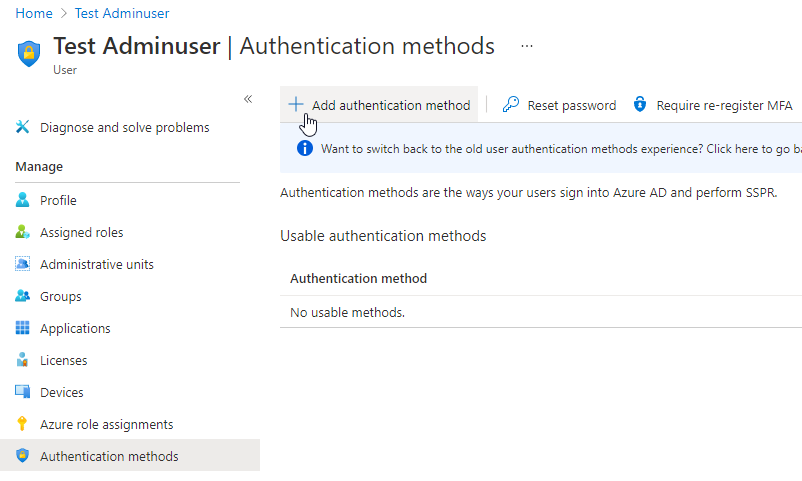Open the ellipsis more options menu
Viewport: 802px width, 481px height.
point(527,46)
